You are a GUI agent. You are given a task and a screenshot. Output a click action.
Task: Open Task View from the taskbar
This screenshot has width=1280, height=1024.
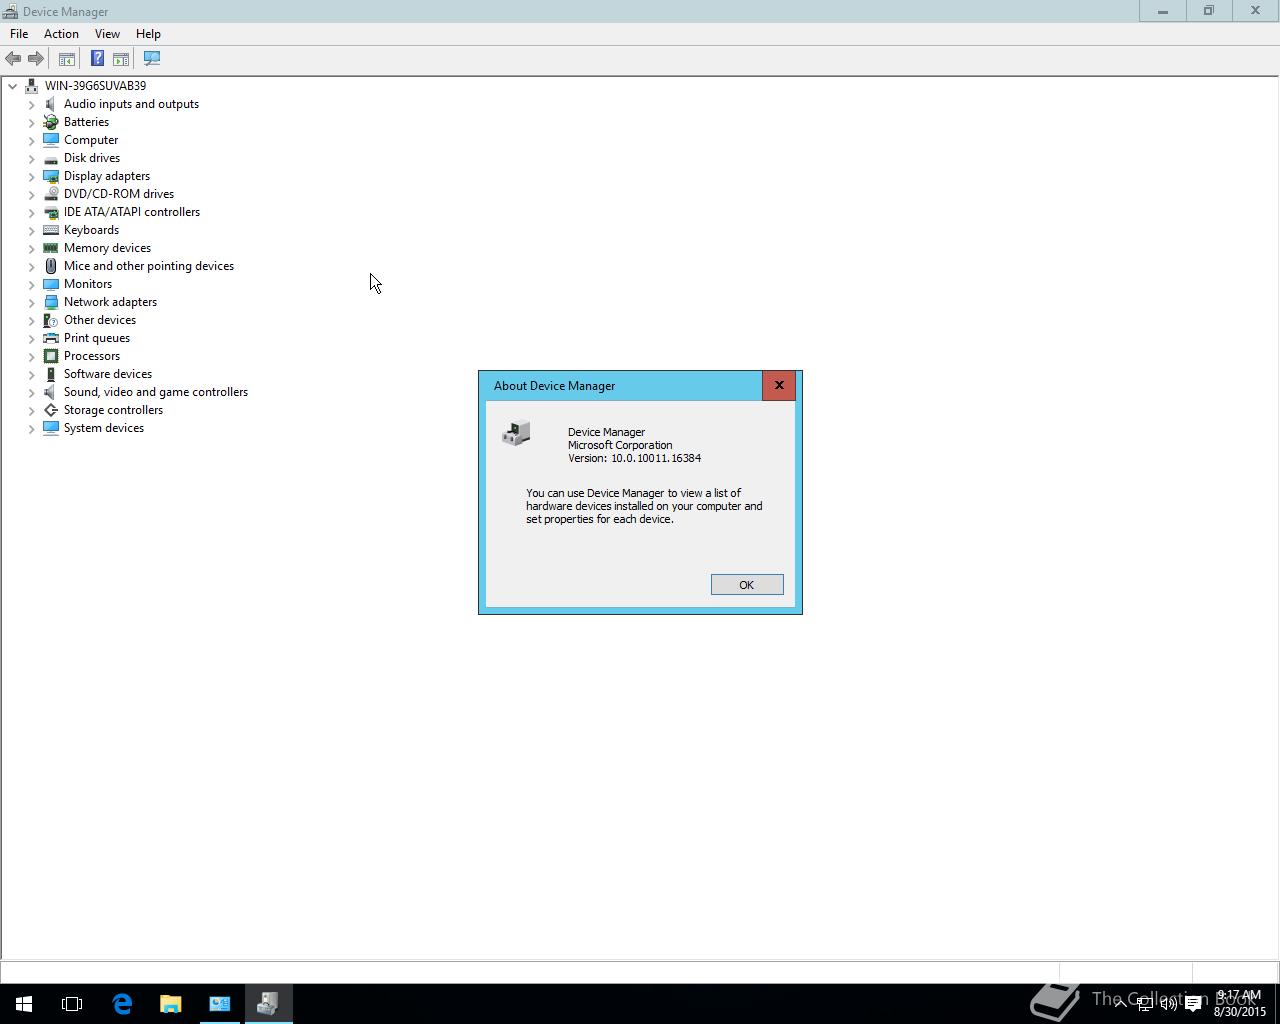[x=72, y=1004]
